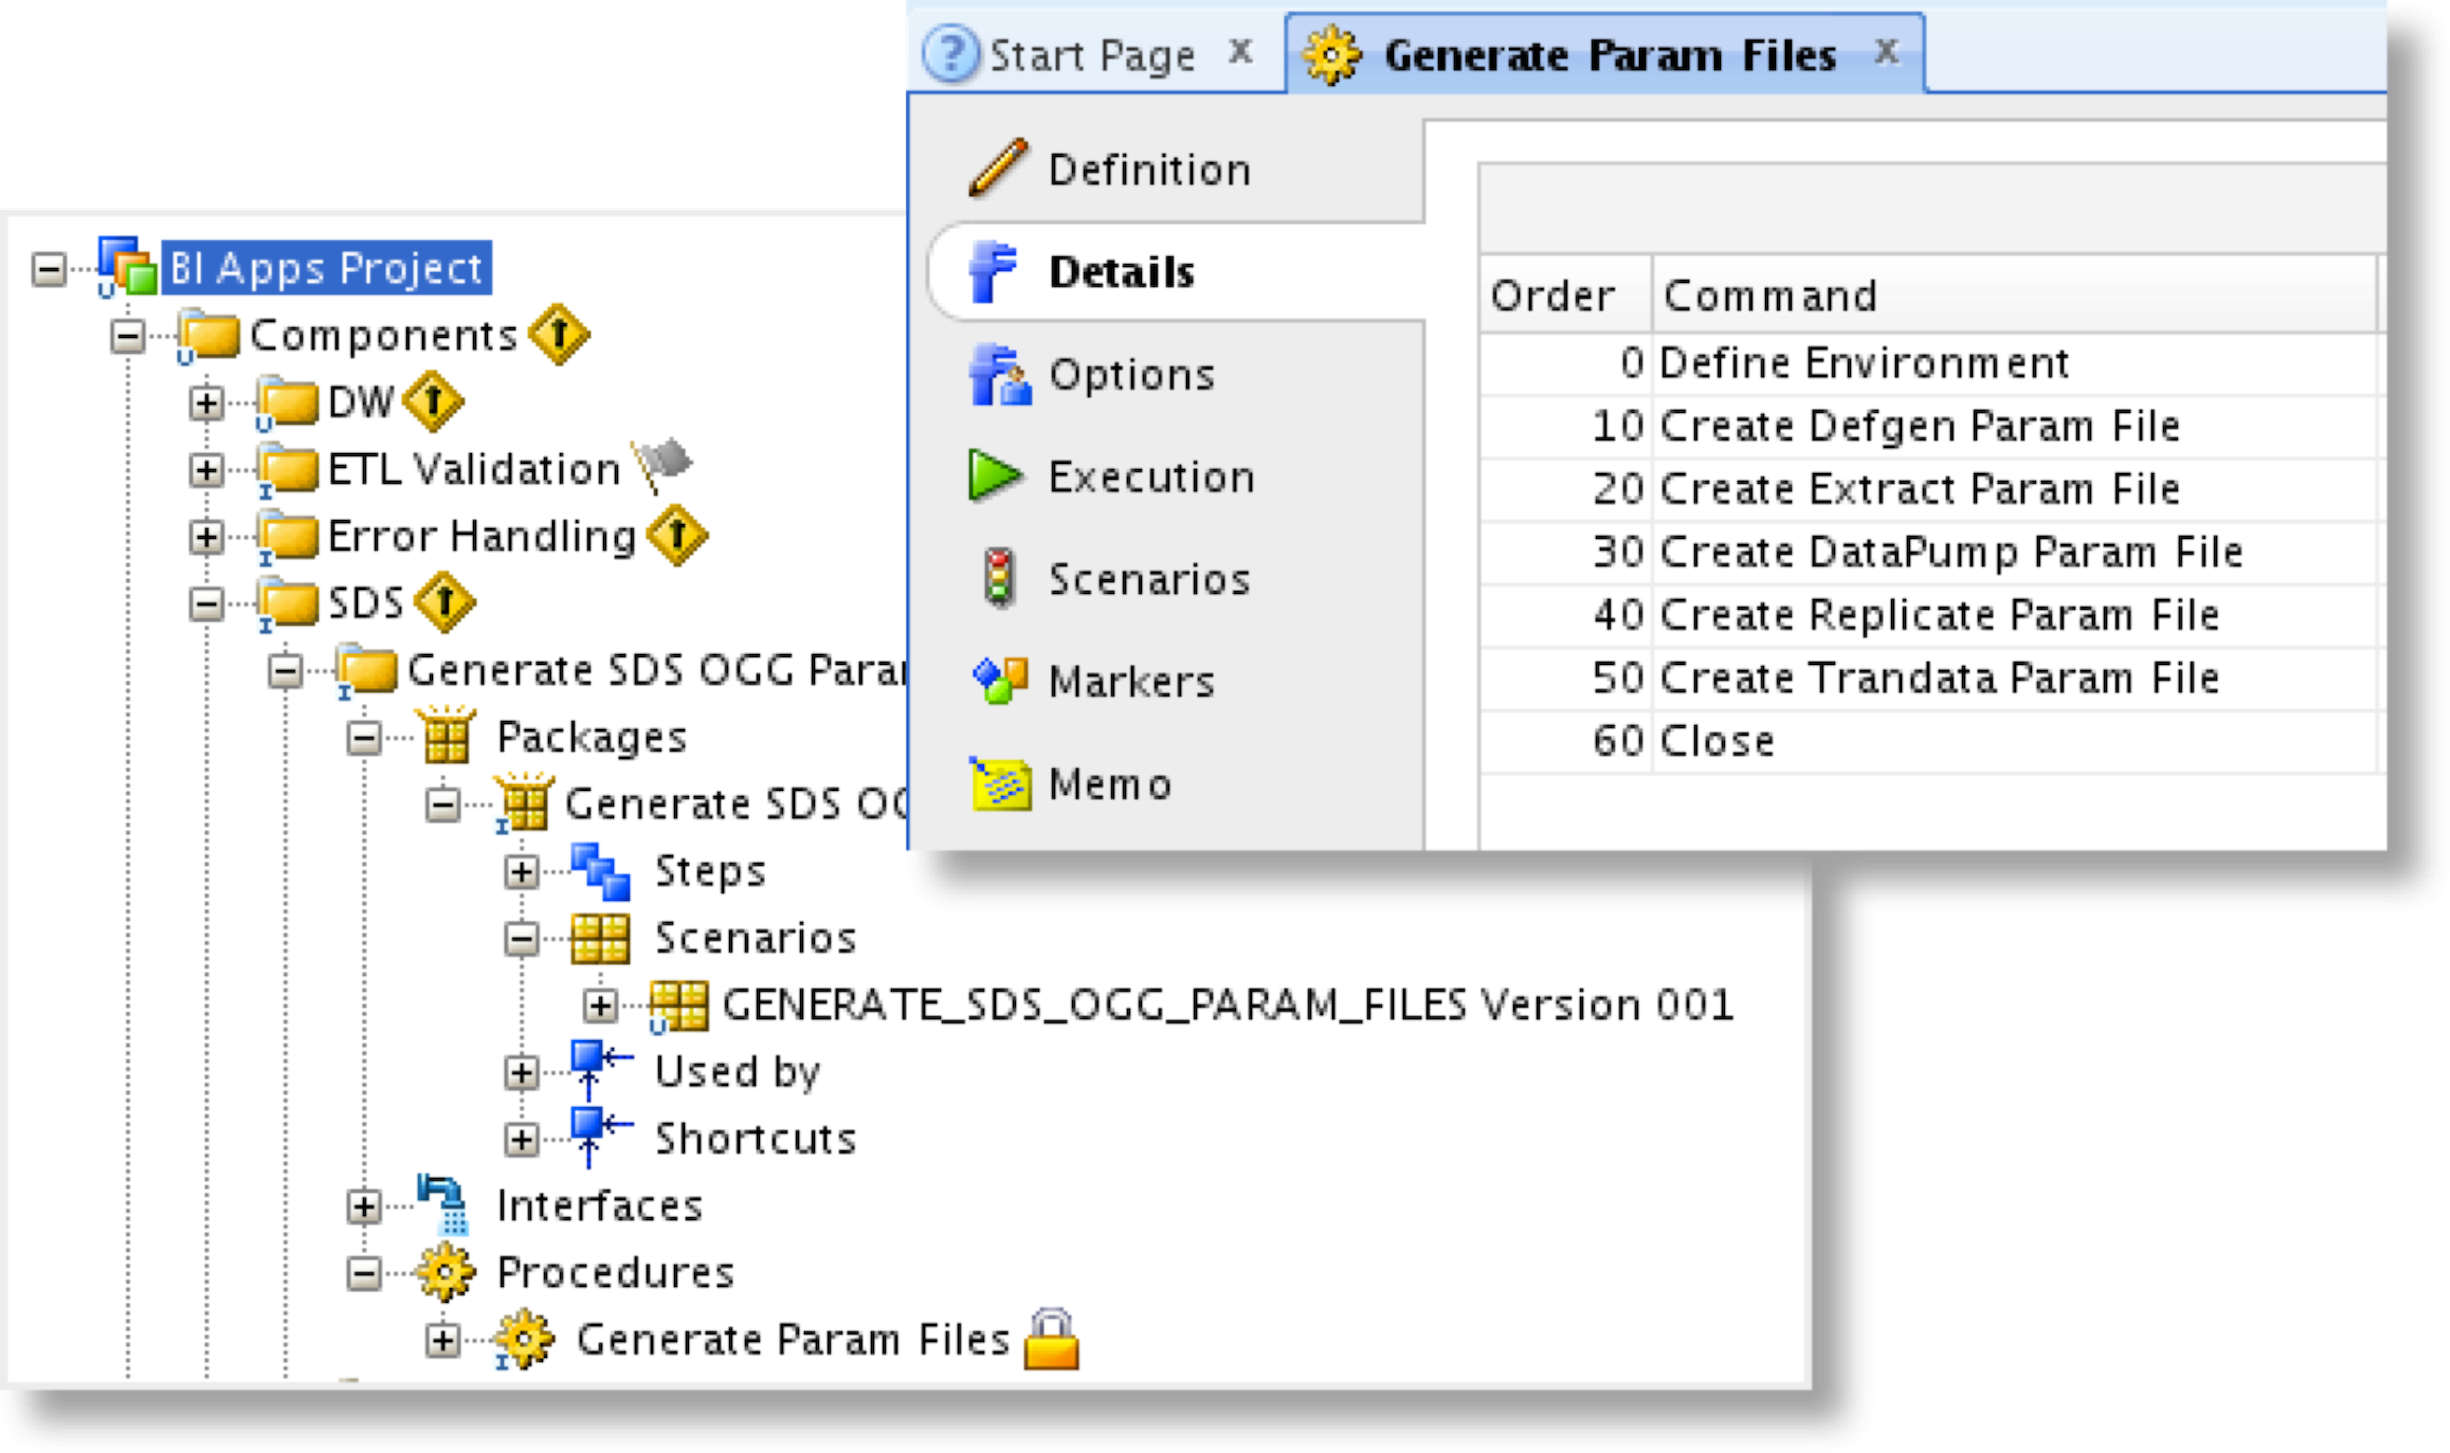2450x1453 pixels.
Task: Collapse the Procedures node
Action: point(364,1274)
